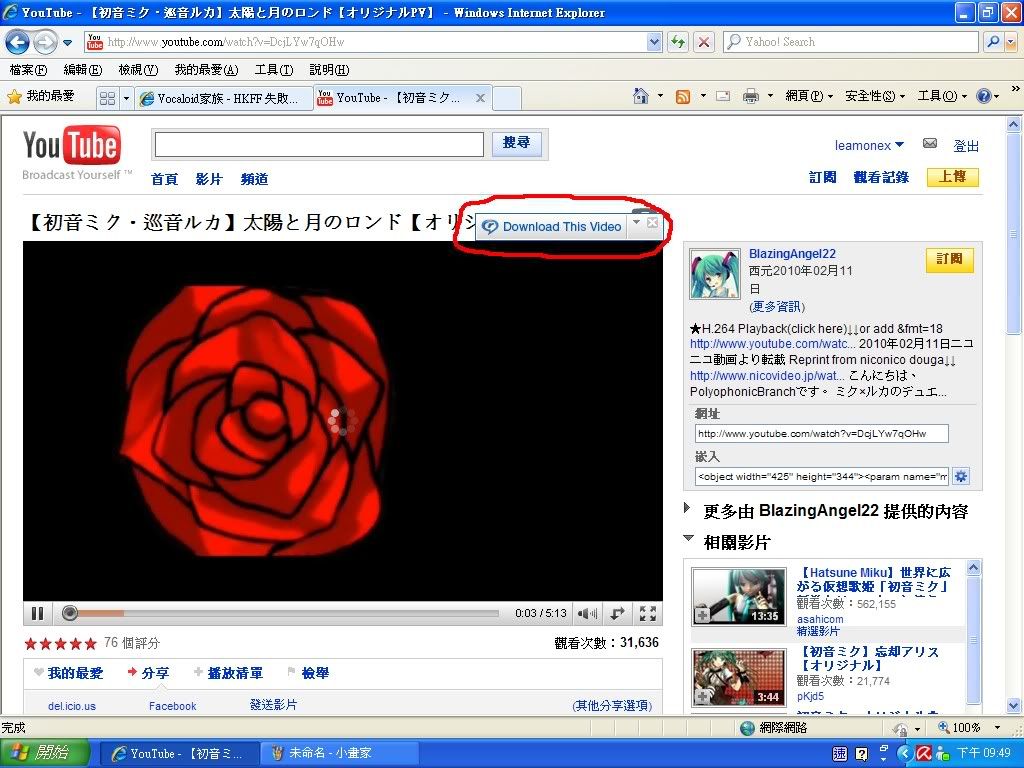Image resolution: width=1024 pixels, height=768 pixels.
Task: Enter fullscreen with the expand icon
Action: click(648, 613)
